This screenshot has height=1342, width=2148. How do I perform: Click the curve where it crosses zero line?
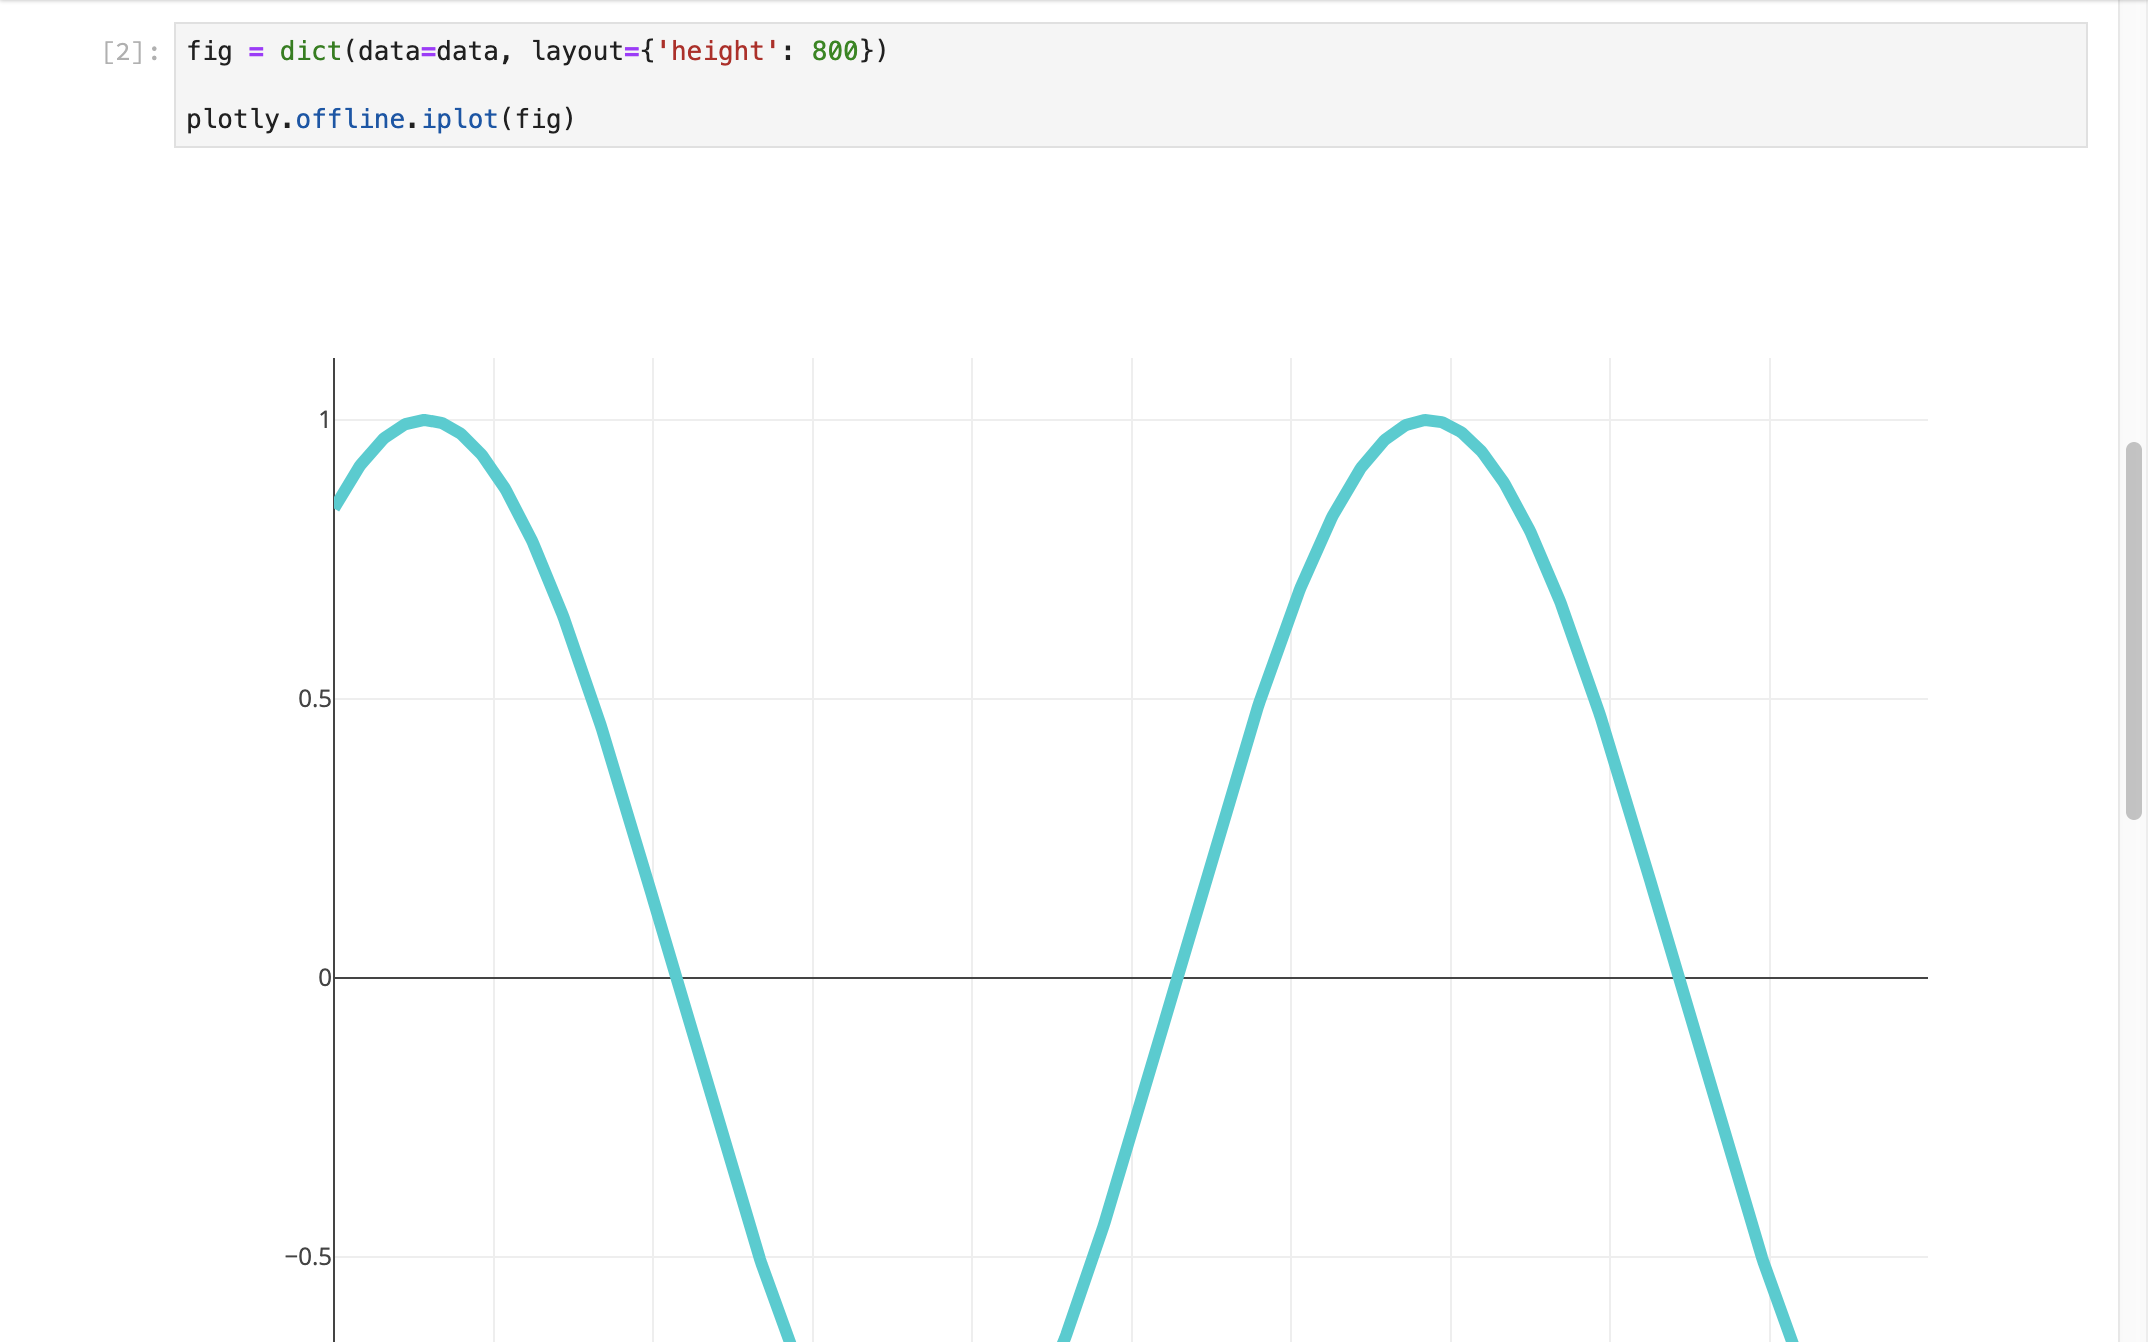click(675, 977)
